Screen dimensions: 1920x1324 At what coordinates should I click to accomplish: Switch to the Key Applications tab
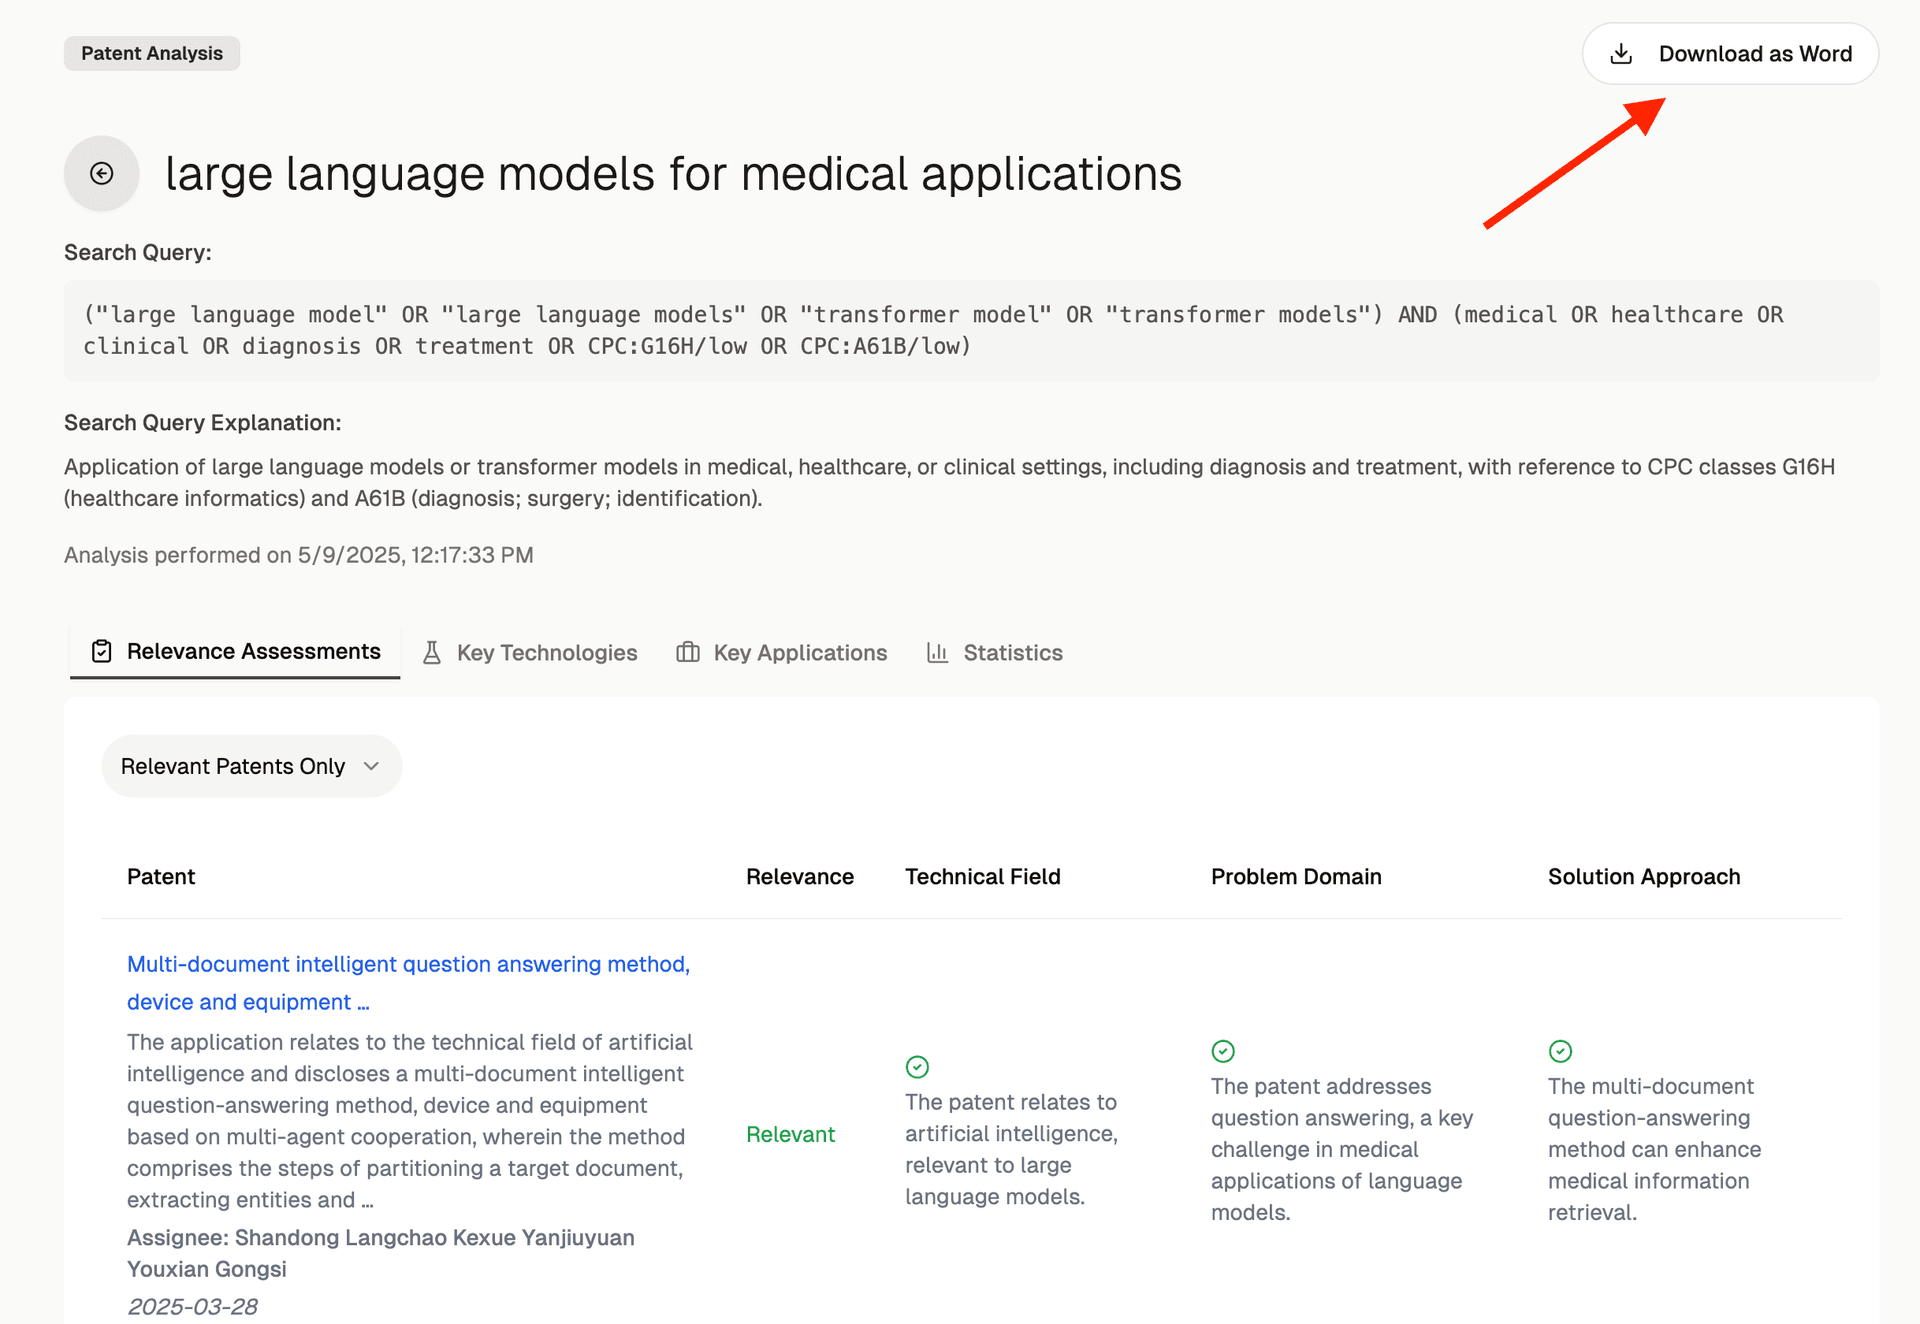click(x=799, y=652)
